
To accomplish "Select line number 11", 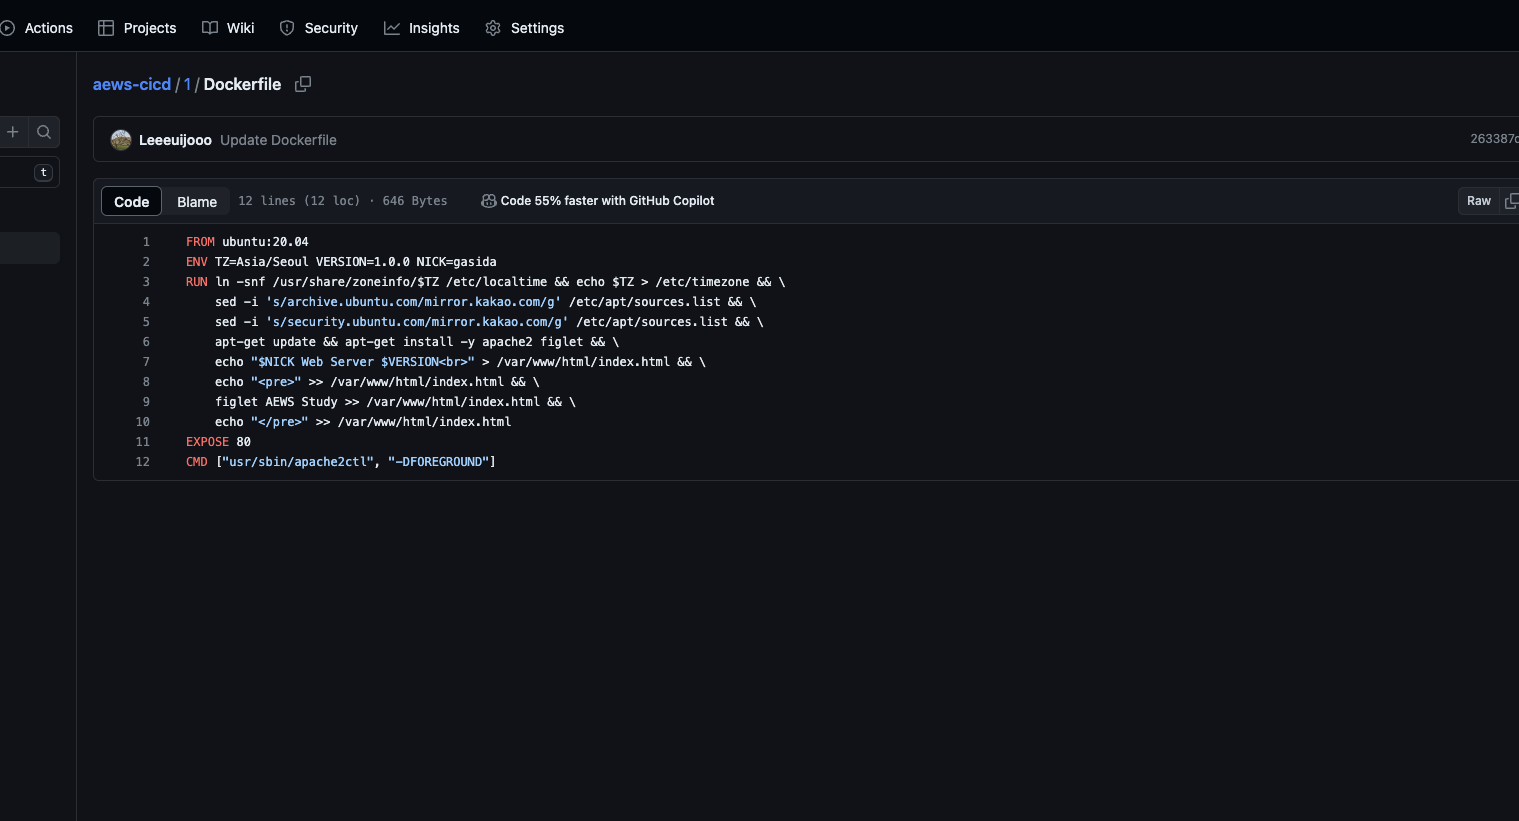I will (143, 442).
